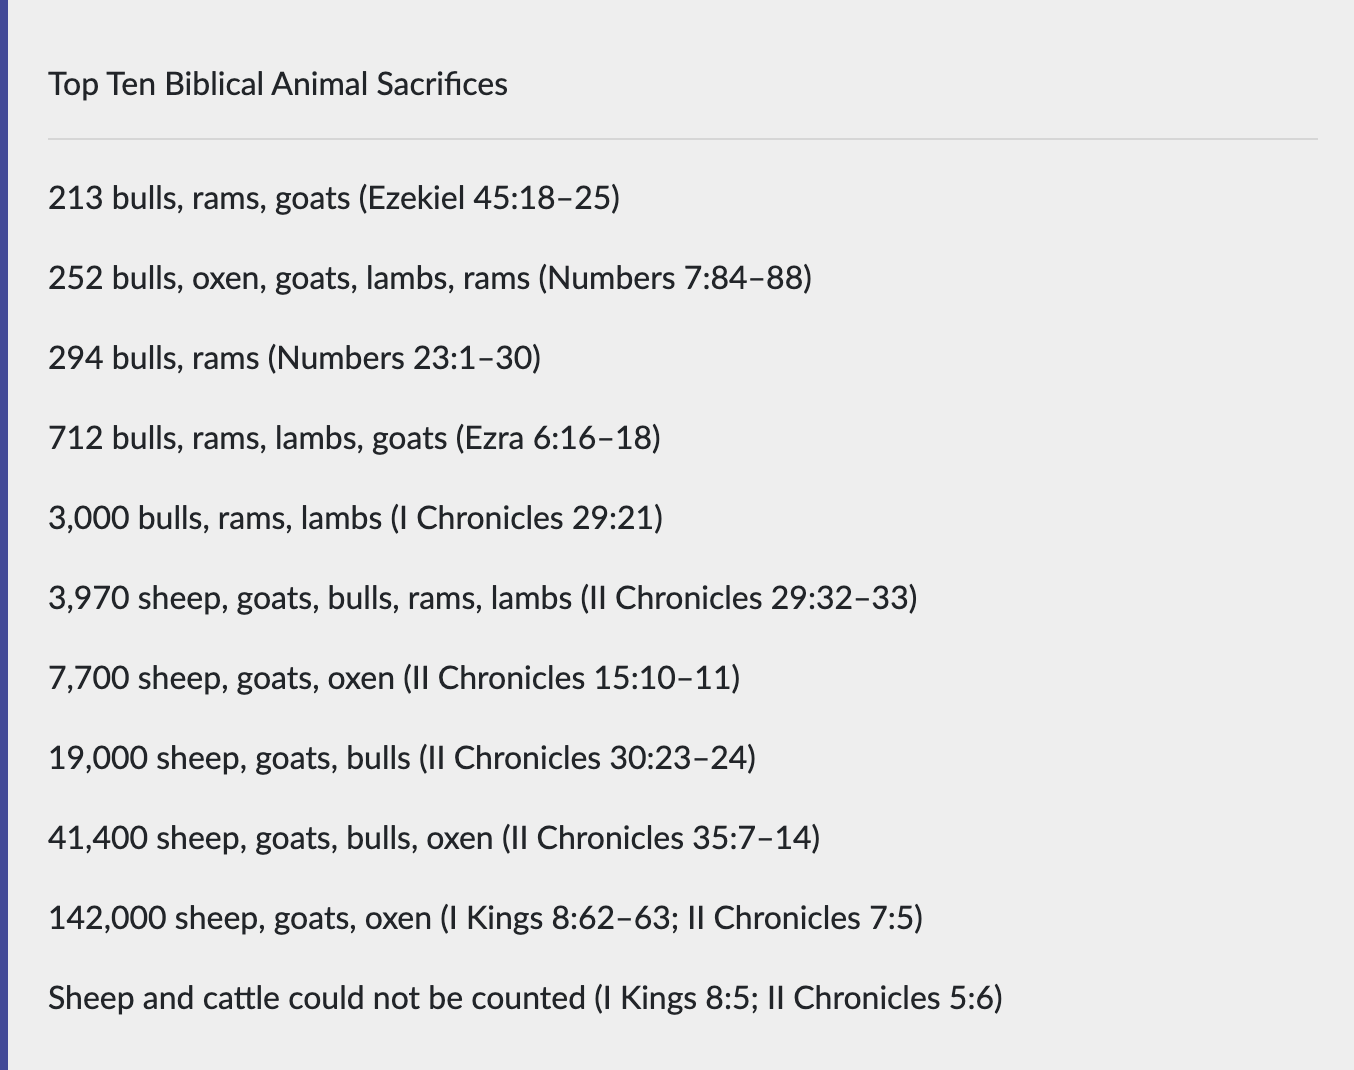Select the 7,700 sheep II Chronicles 15 line
The height and width of the screenshot is (1070, 1354).
coord(394,678)
